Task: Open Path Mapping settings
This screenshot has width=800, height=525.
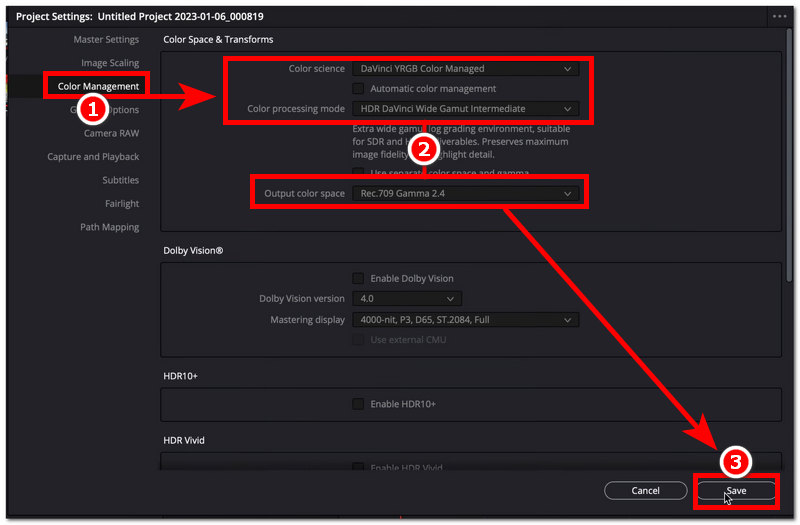Action: (x=109, y=227)
